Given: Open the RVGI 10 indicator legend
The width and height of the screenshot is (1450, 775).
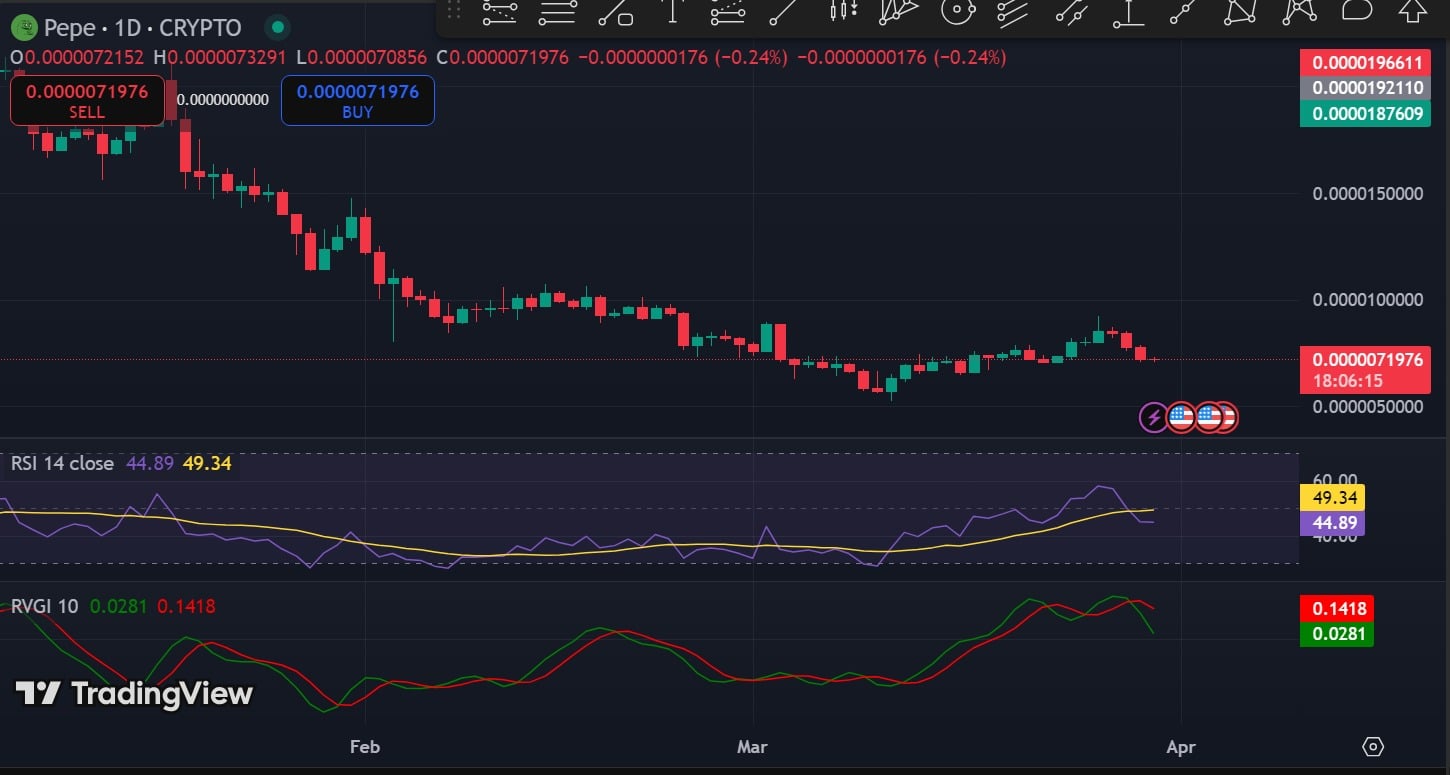Looking at the screenshot, I should [46, 606].
